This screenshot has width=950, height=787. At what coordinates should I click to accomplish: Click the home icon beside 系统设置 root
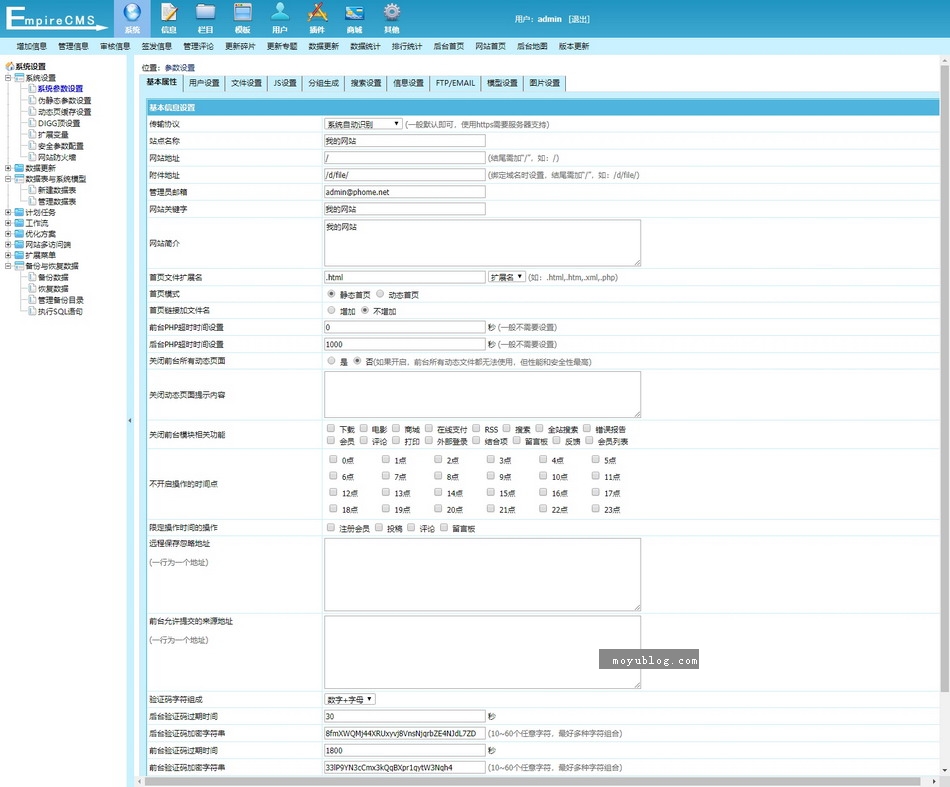point(10,66)
